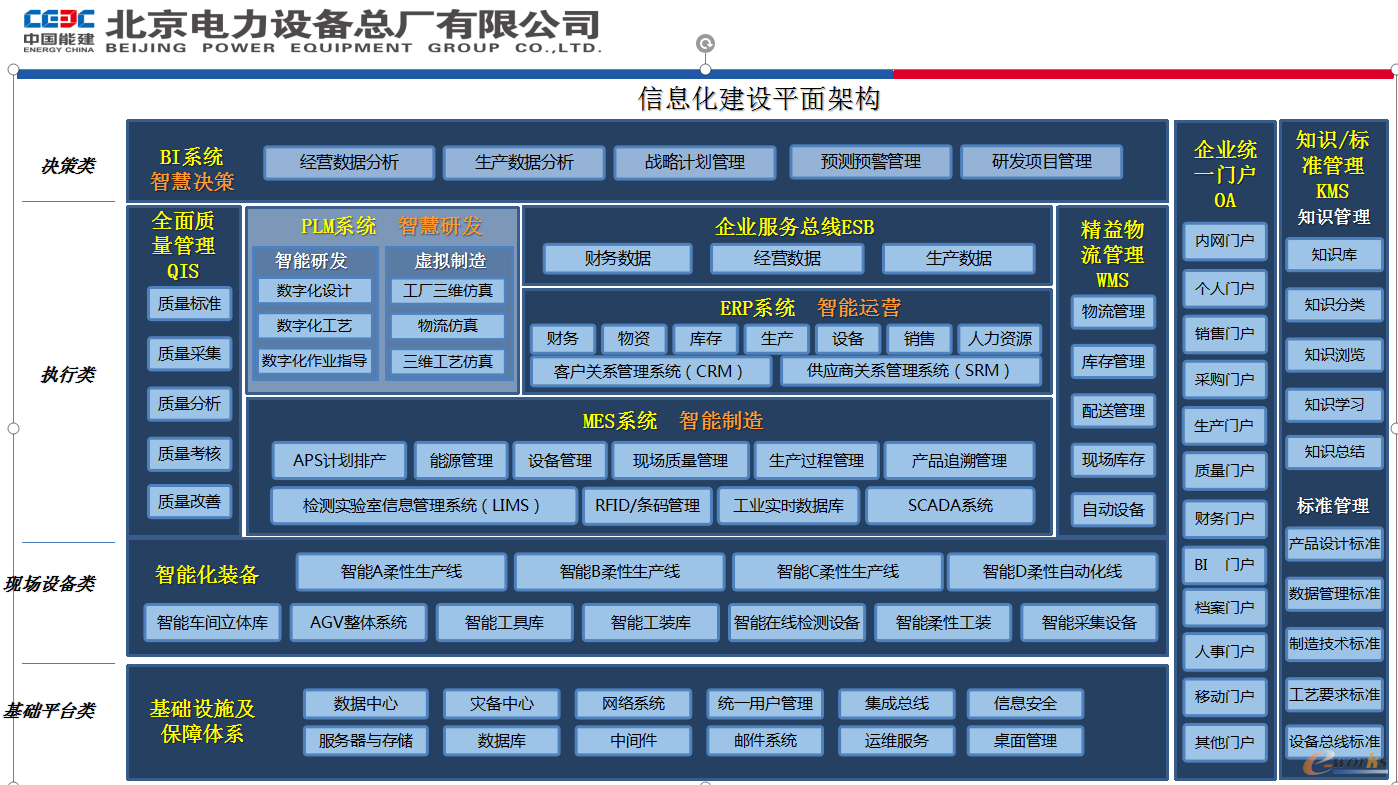The height and width of the screenshot is (785, 1398).
Task: Select the 统一用户管理 box
Action: click(765, 704)
